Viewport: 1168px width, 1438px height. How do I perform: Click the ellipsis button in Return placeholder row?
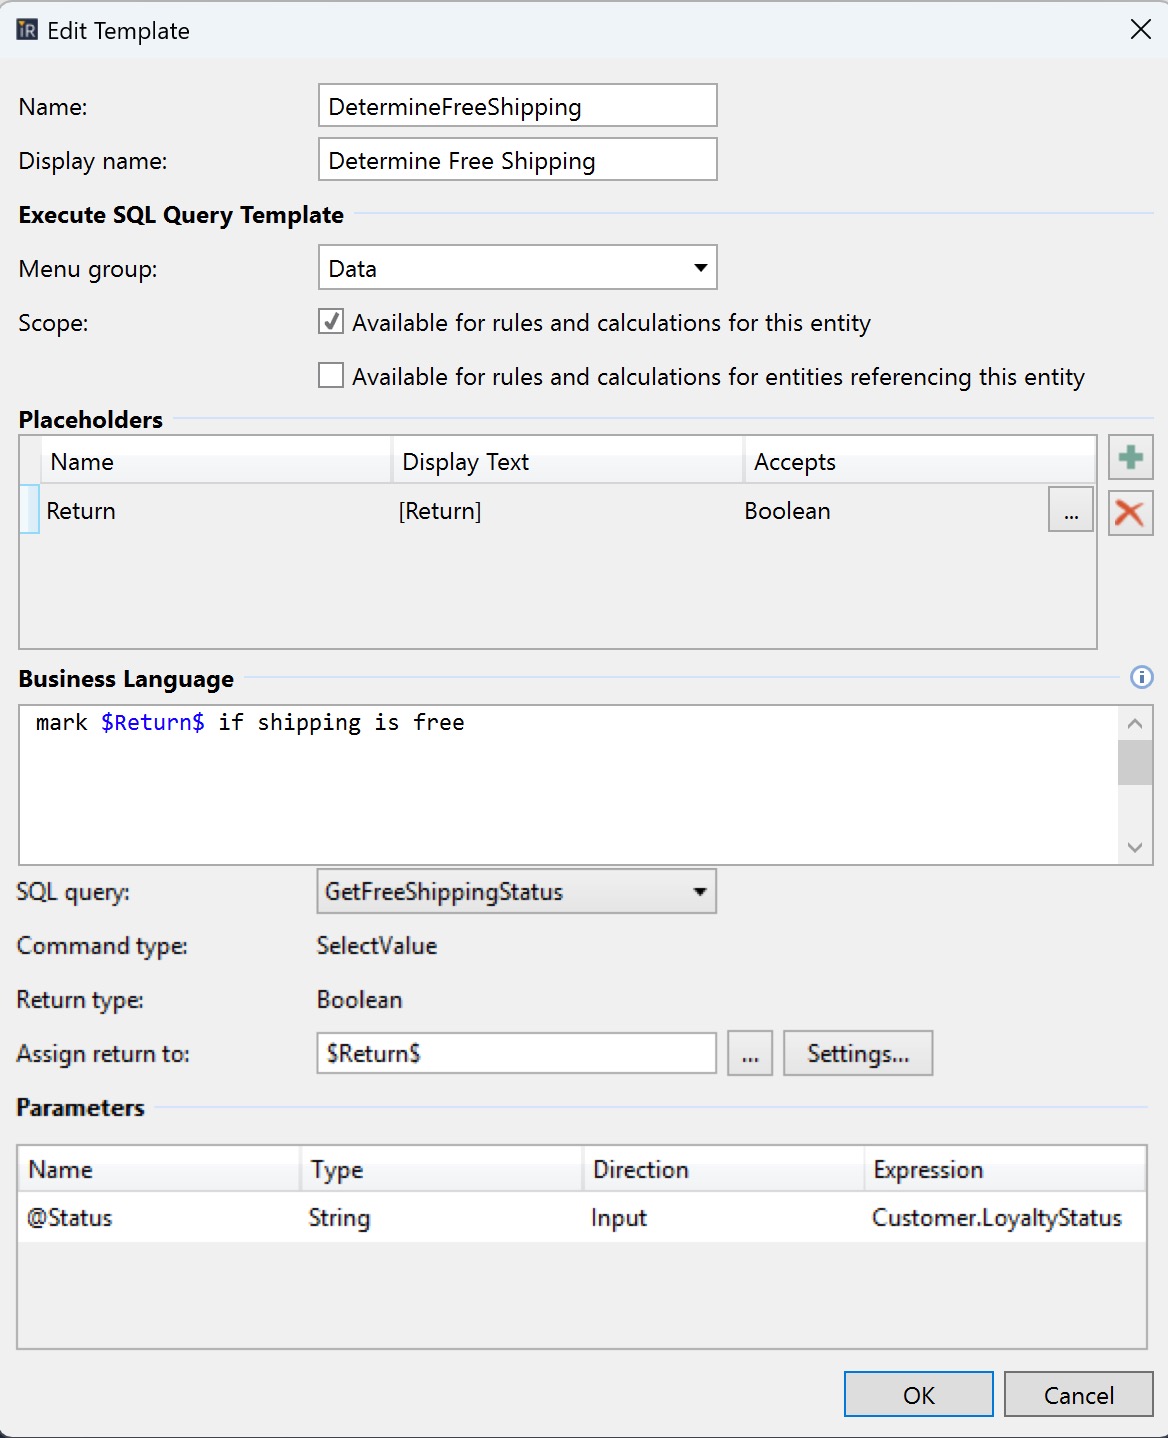[1071, 510]
